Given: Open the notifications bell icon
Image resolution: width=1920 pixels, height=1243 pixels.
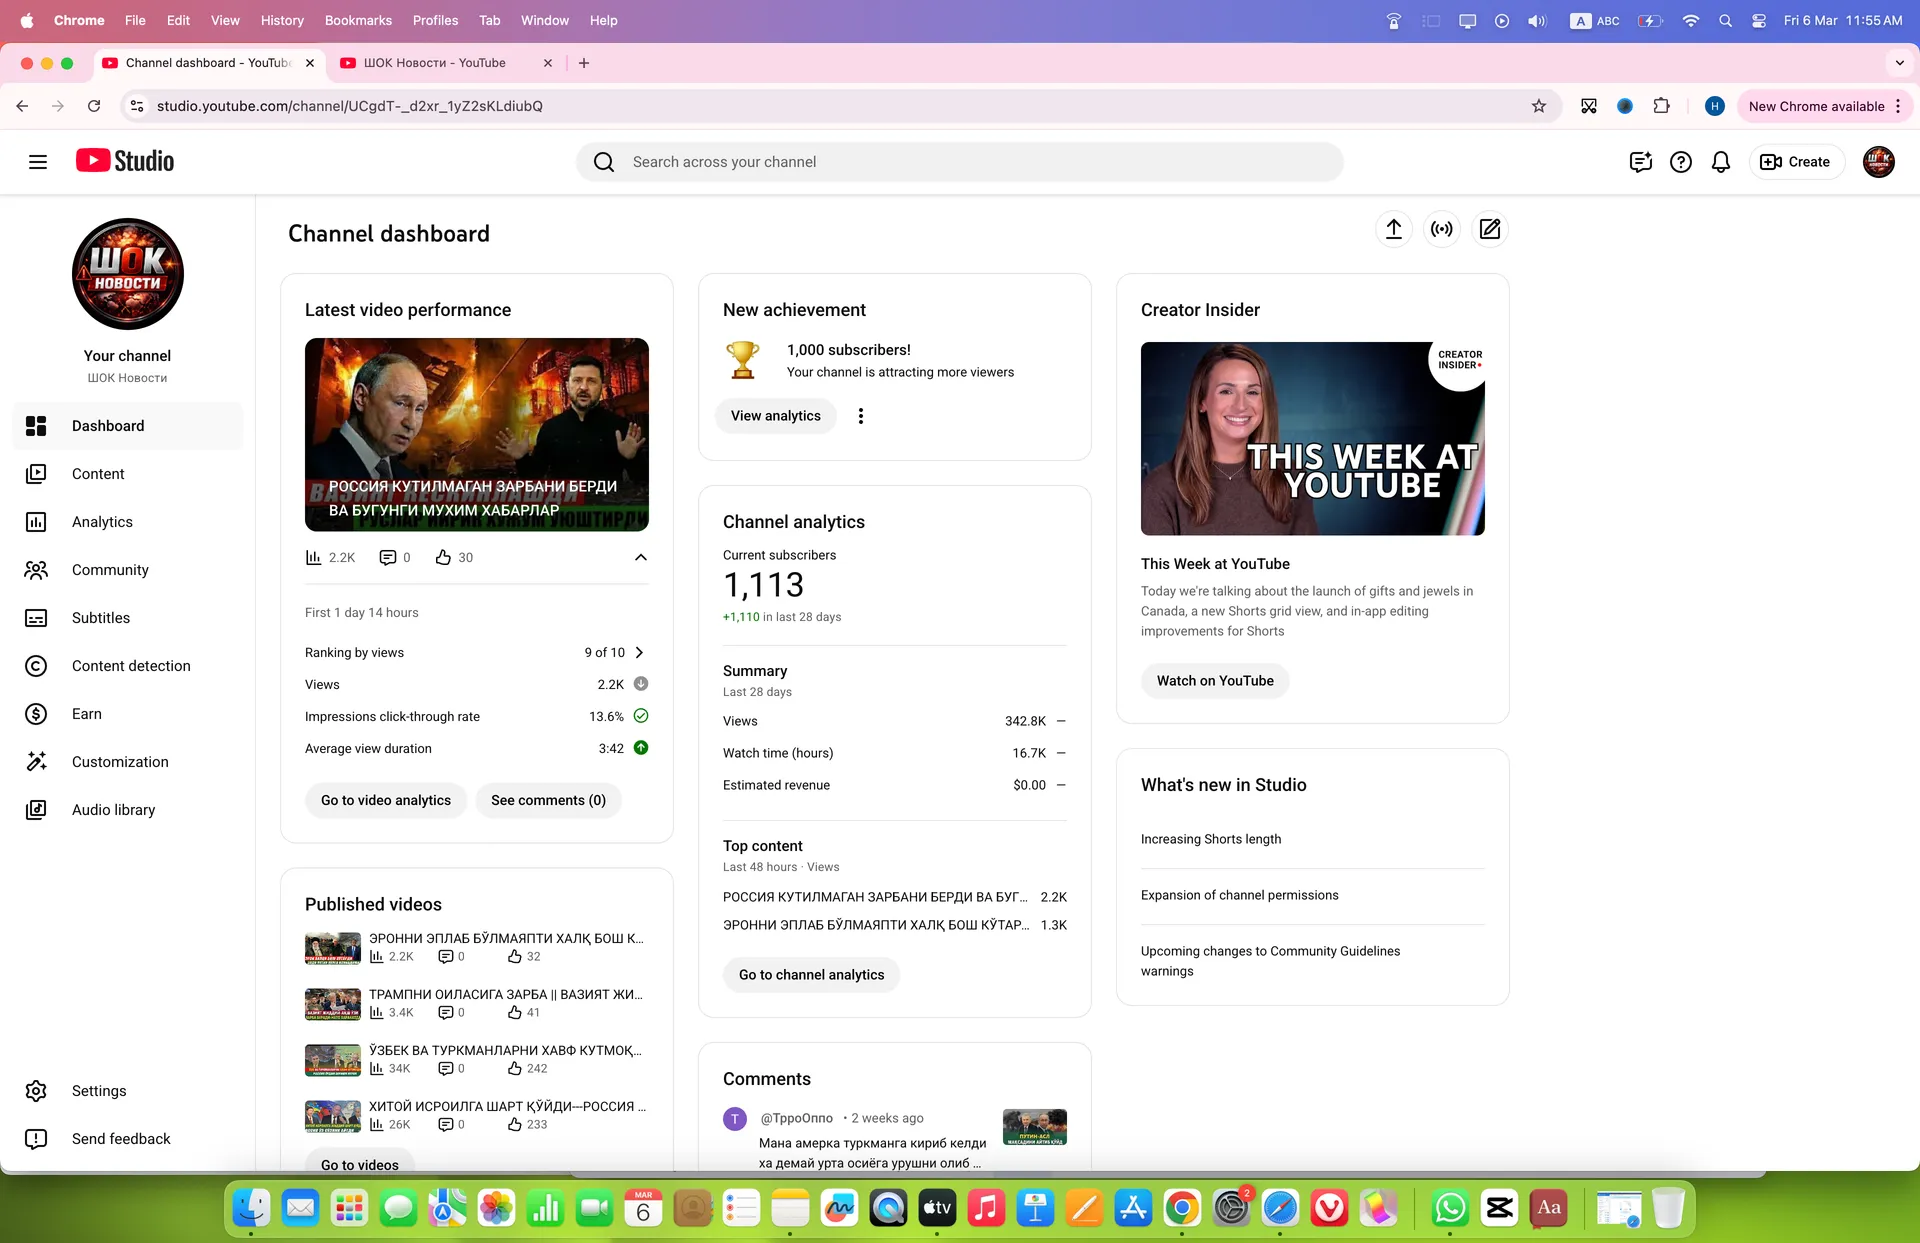Looking at the screenshot, I should click(x=1721, y=162).
